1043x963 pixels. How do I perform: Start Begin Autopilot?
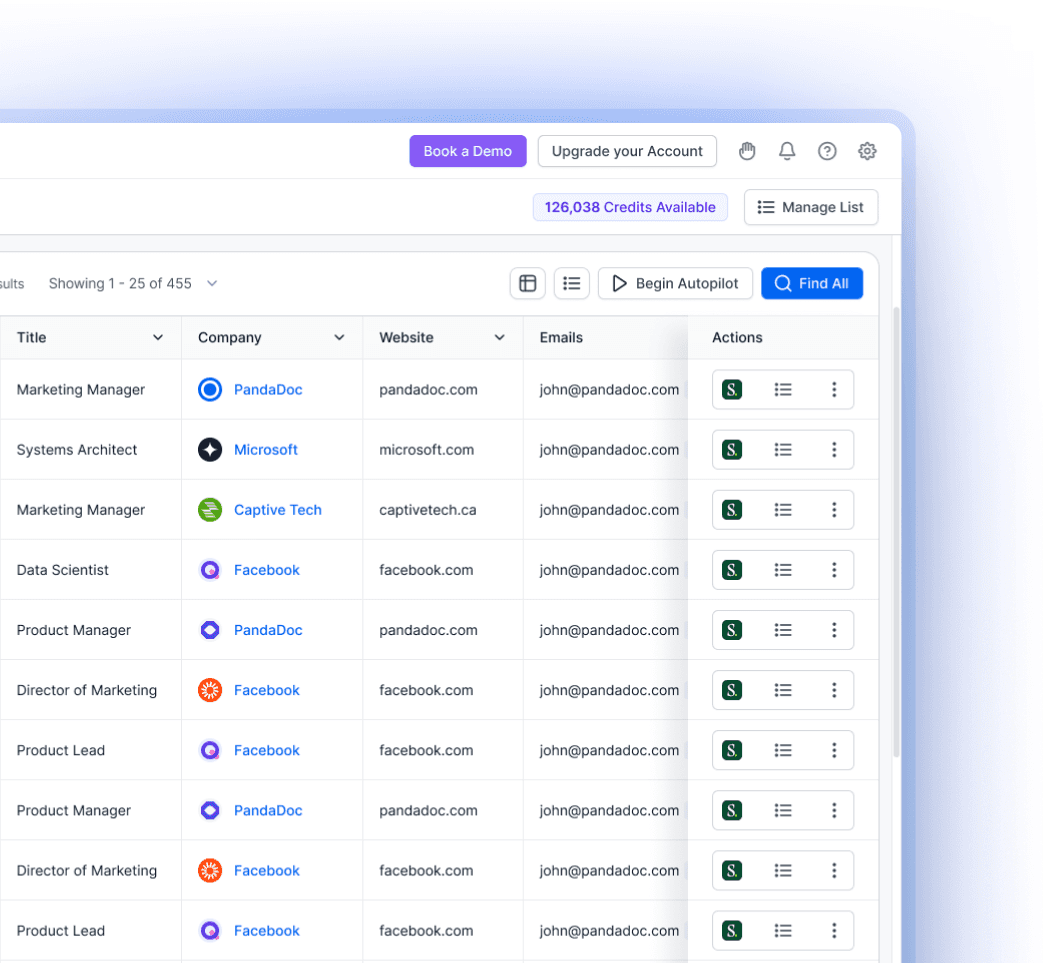(x=675, y=283)
